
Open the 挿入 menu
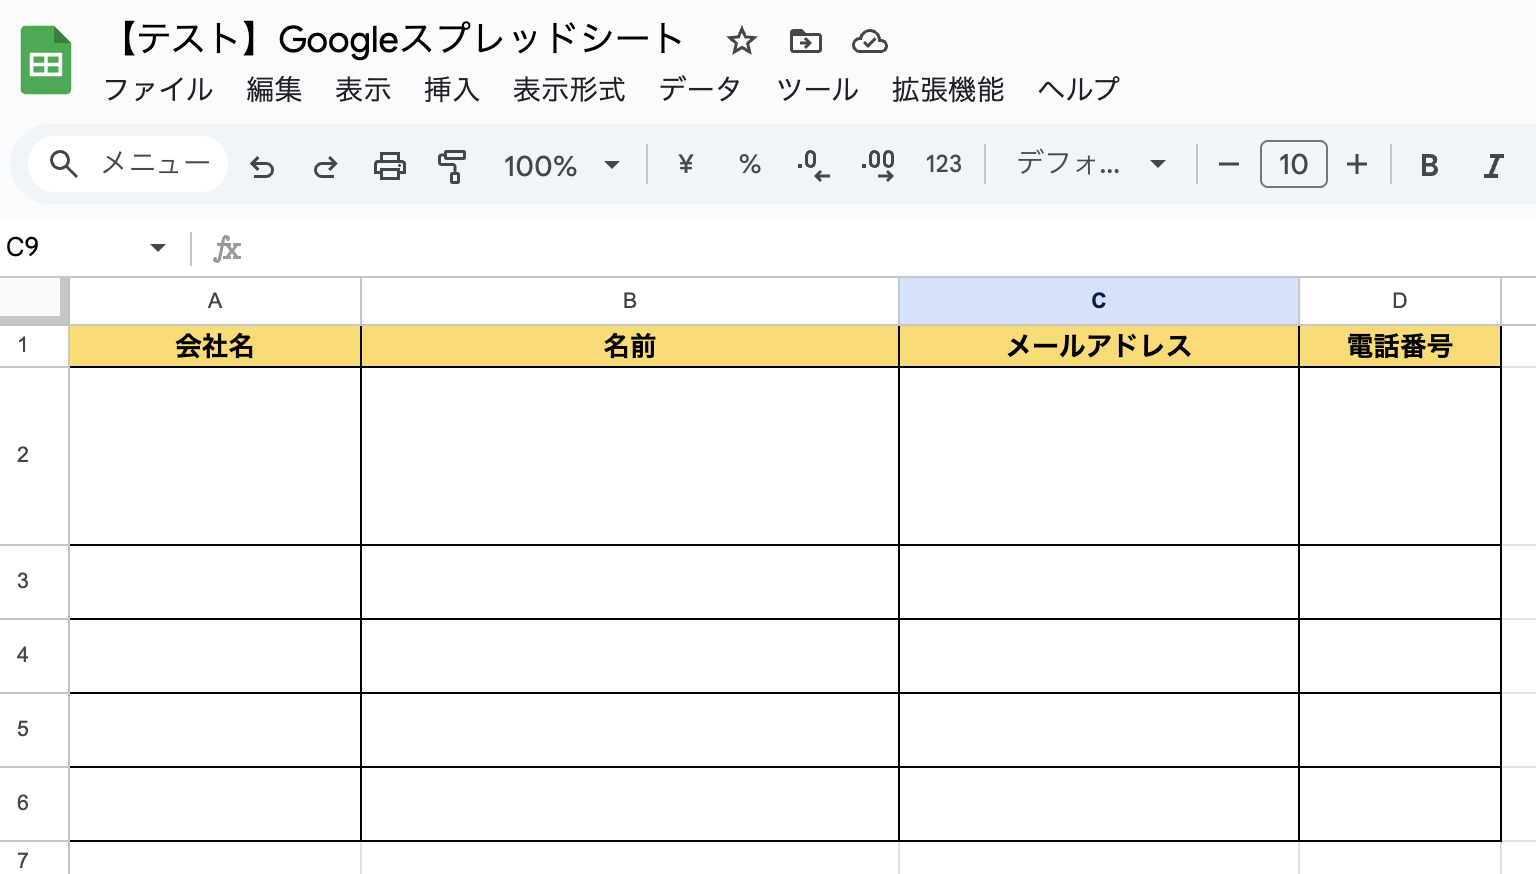tap(452, 90)
